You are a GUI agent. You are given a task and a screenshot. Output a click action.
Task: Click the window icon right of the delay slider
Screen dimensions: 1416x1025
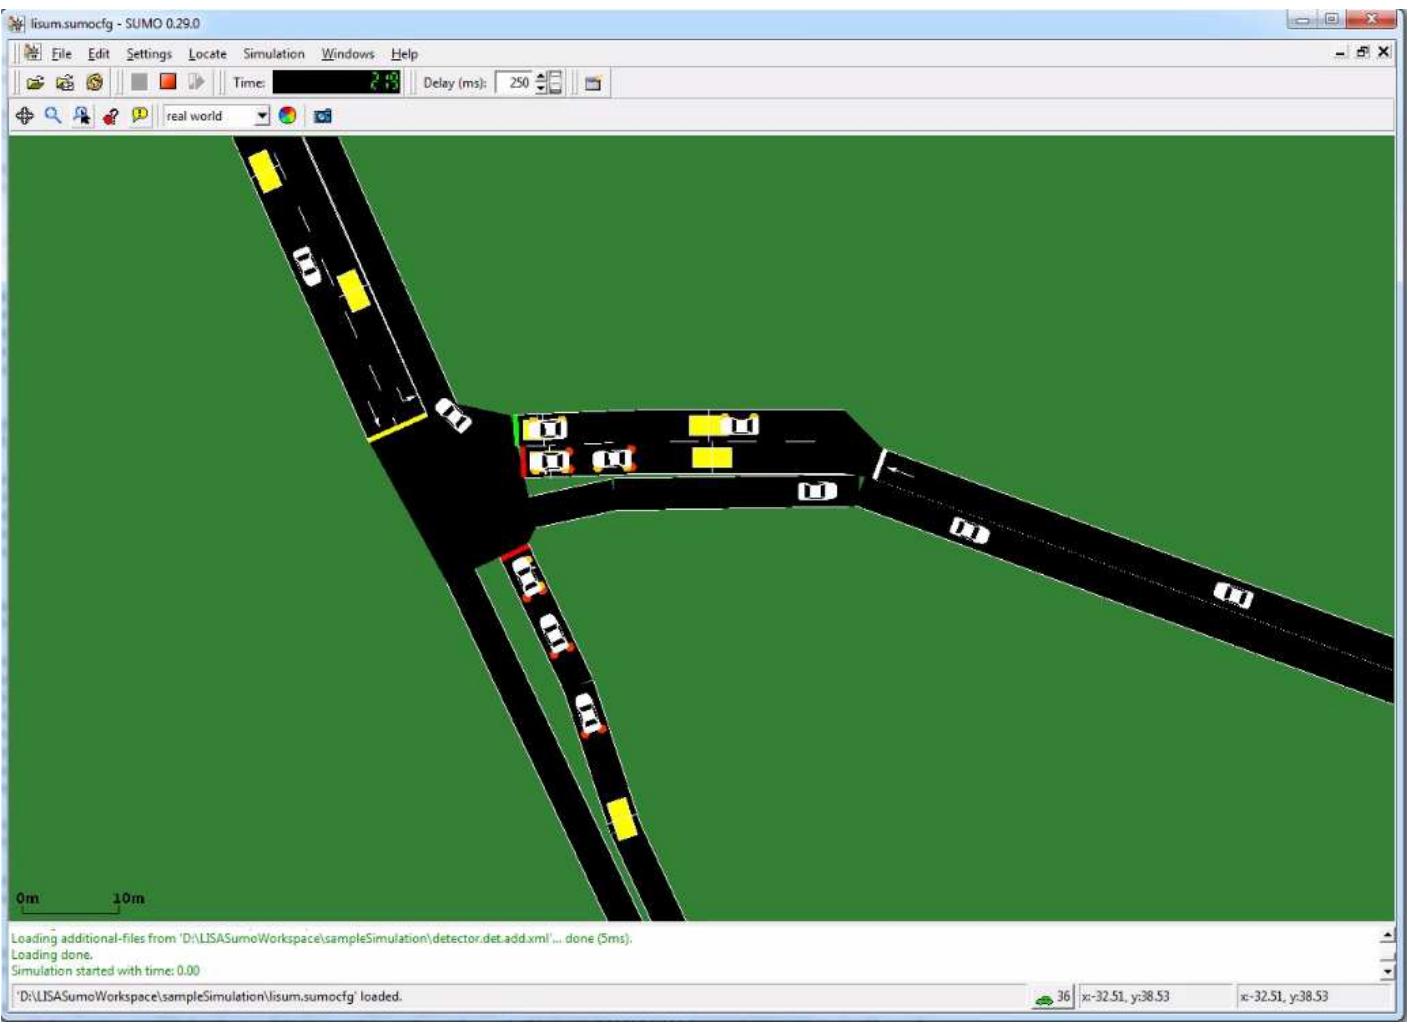pos(593,83)
